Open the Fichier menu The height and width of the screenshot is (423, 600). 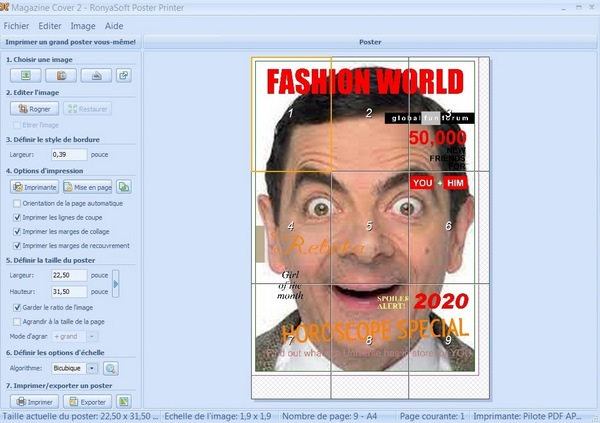[16, 26]
